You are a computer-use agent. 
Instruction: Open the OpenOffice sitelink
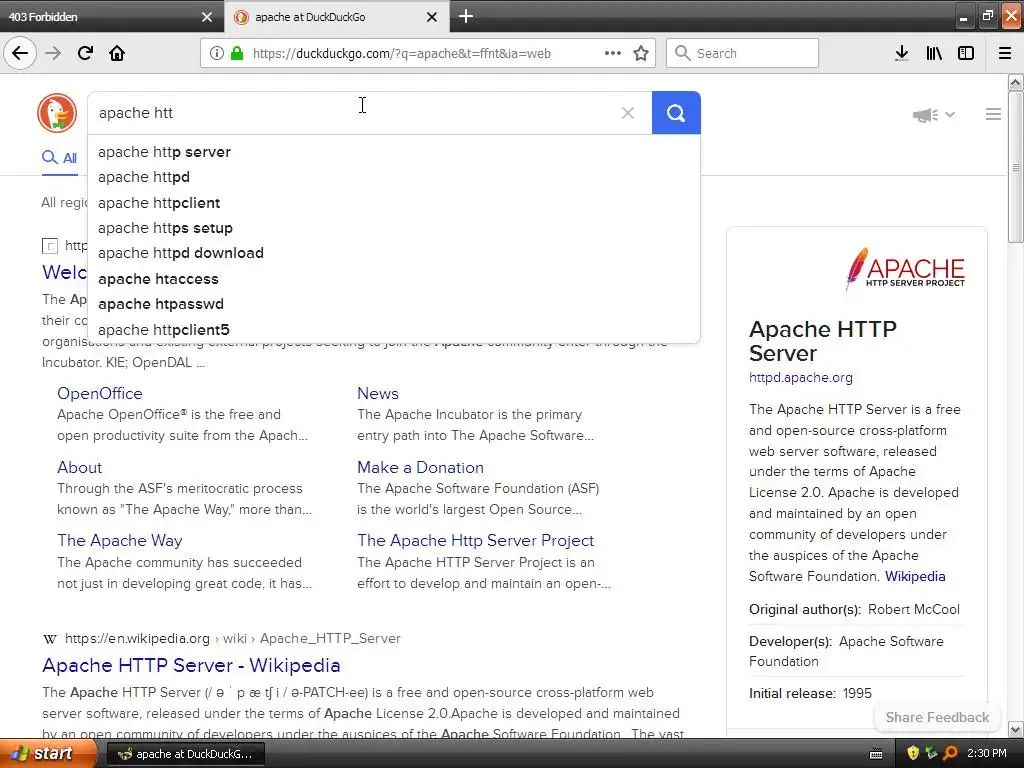(99, 393)
